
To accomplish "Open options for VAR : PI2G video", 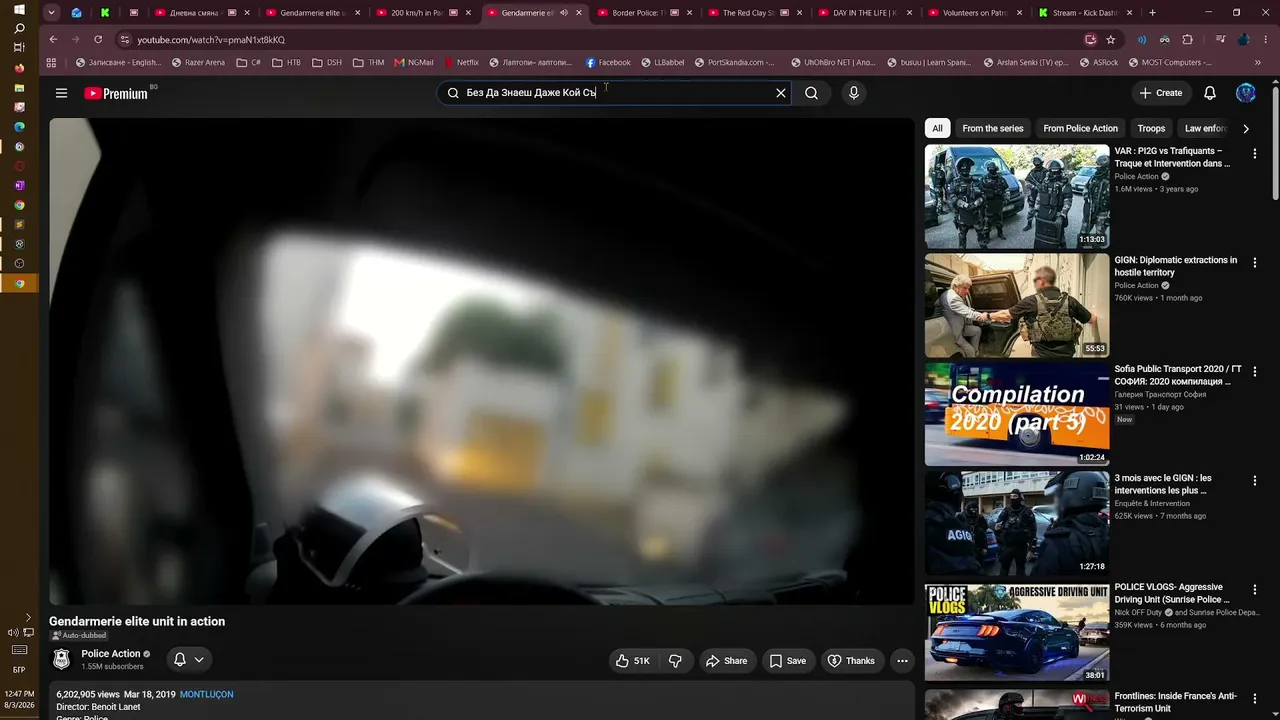I will 1255,153.
